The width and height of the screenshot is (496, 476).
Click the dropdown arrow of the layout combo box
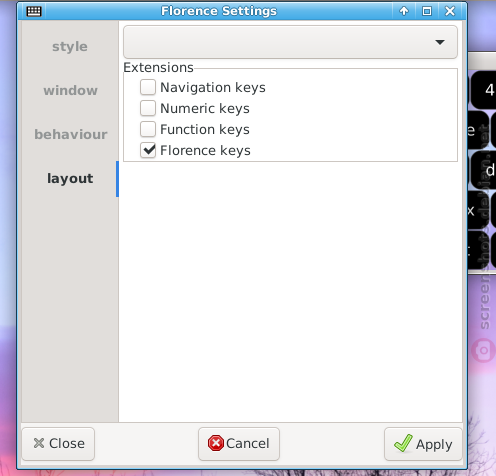point(440,42)
